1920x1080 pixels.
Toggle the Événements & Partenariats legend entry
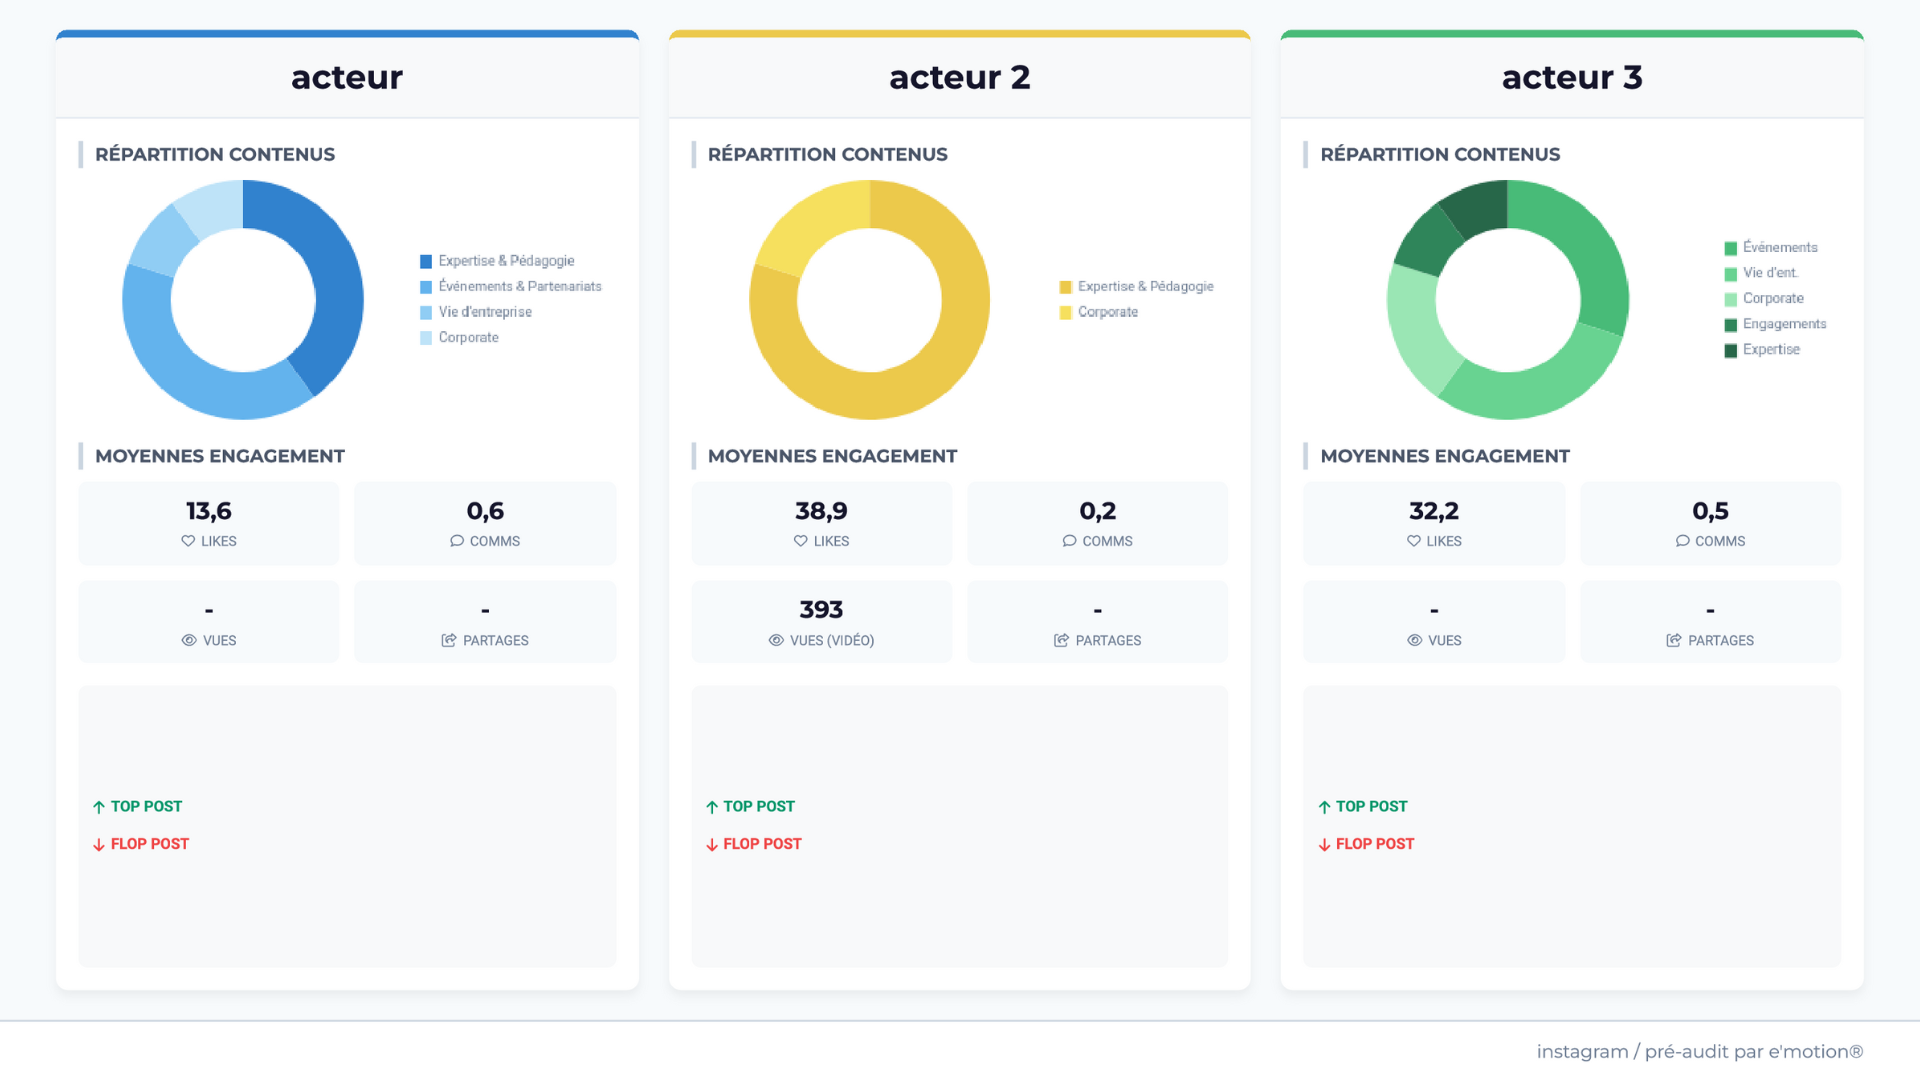click(x=519, y=287)
